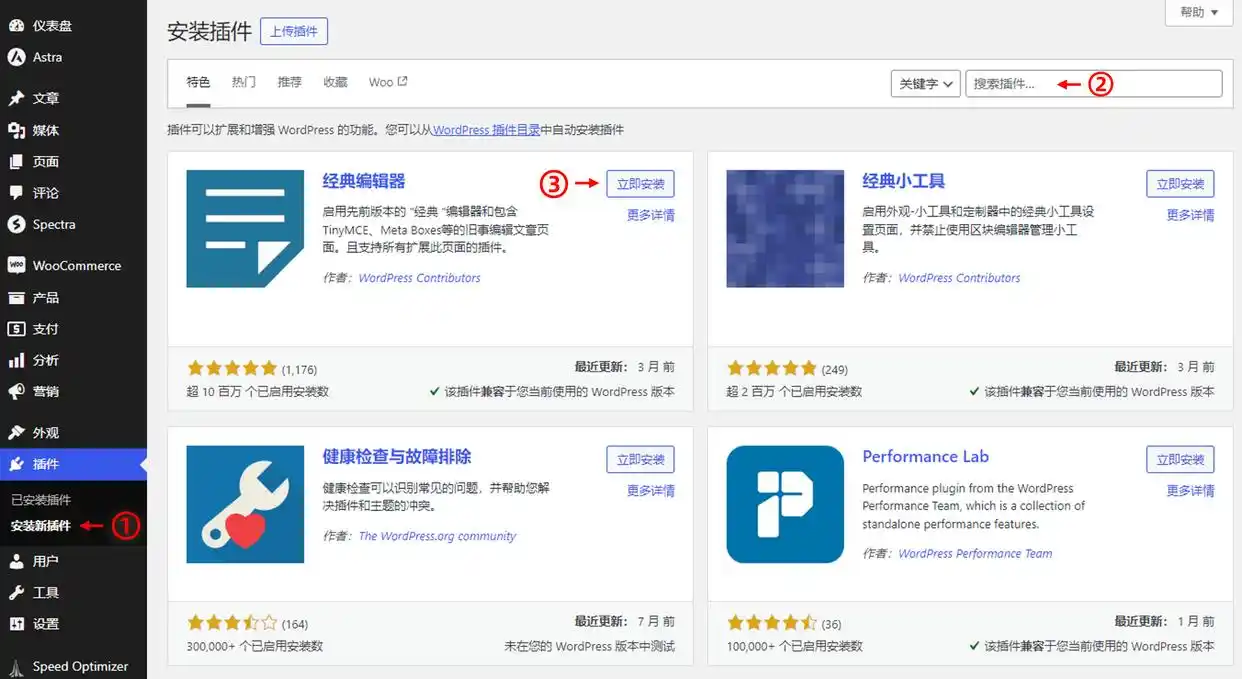Open the 仪表盘 dashboard from the sidebar

coord(48,25)
